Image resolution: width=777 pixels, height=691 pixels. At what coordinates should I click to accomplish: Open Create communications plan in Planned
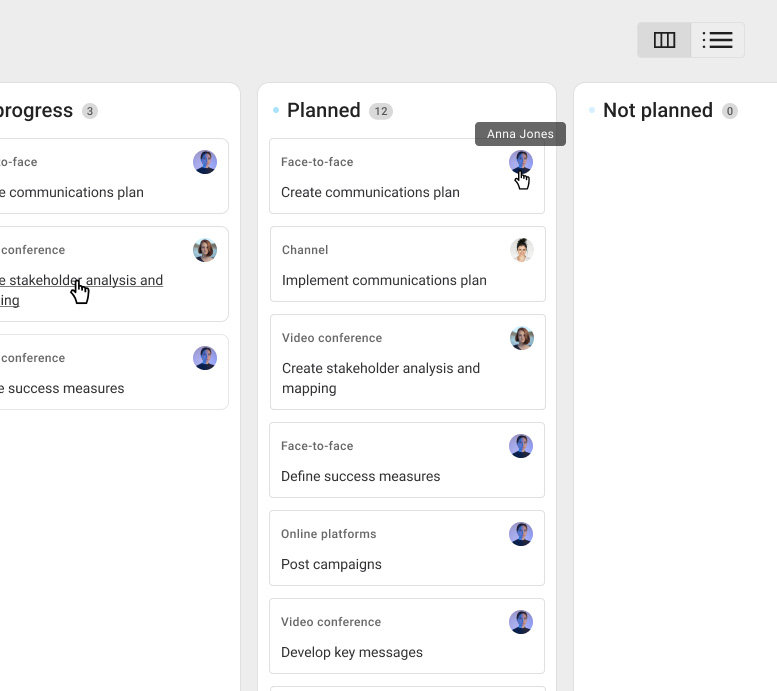click(370, 193)
